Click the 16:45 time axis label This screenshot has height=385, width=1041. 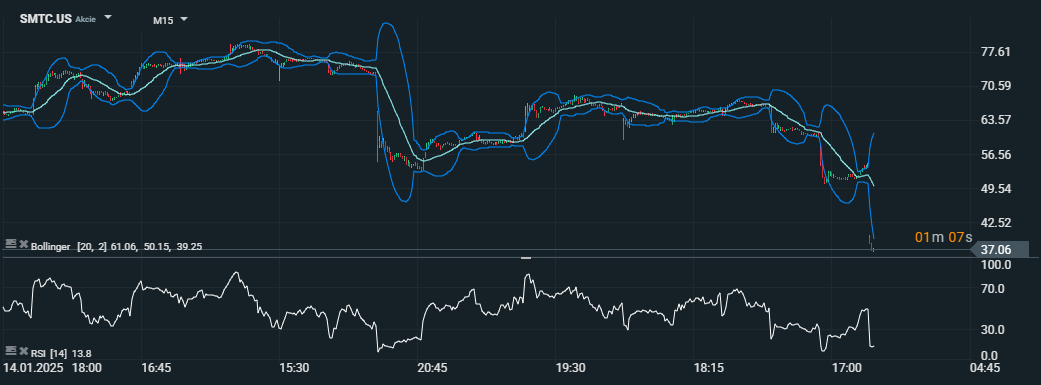tap(157, 368)
